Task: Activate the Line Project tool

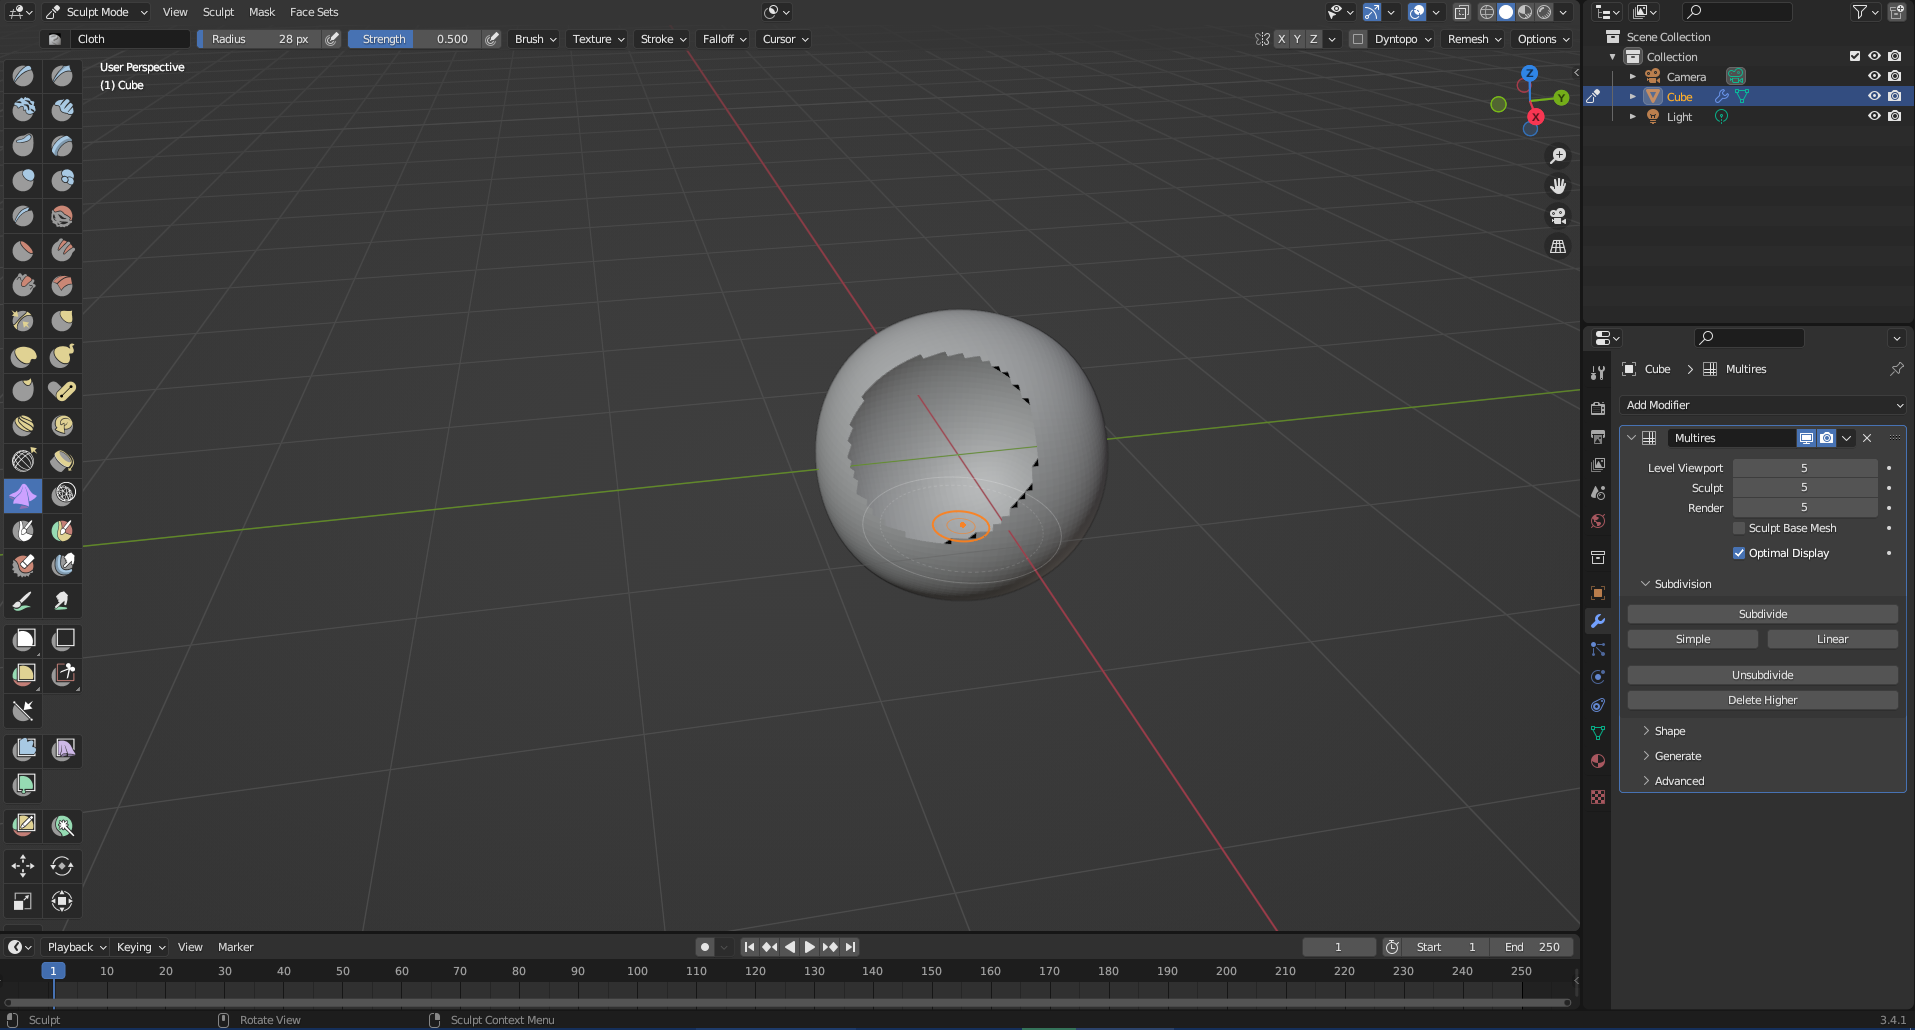Action: click(23, 711)
